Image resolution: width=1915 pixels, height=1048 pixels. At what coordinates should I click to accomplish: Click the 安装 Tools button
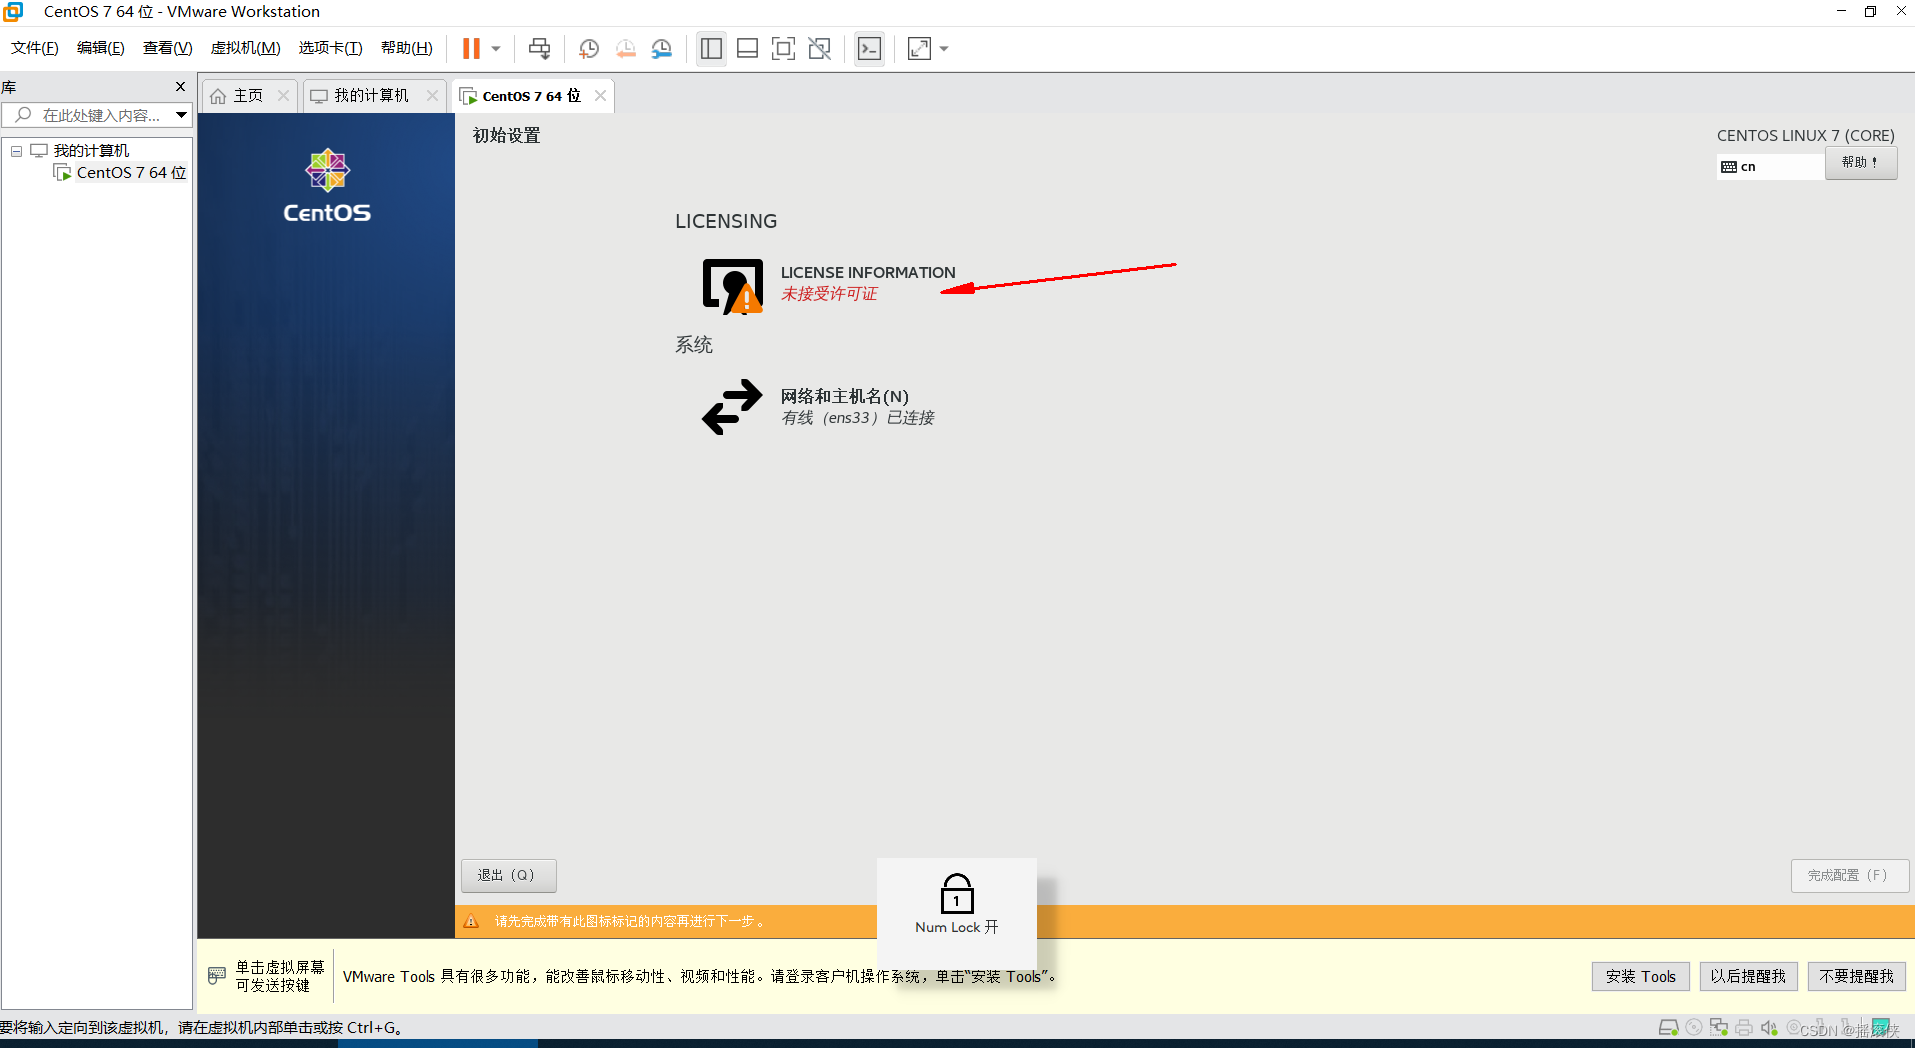coord(1640,976)
